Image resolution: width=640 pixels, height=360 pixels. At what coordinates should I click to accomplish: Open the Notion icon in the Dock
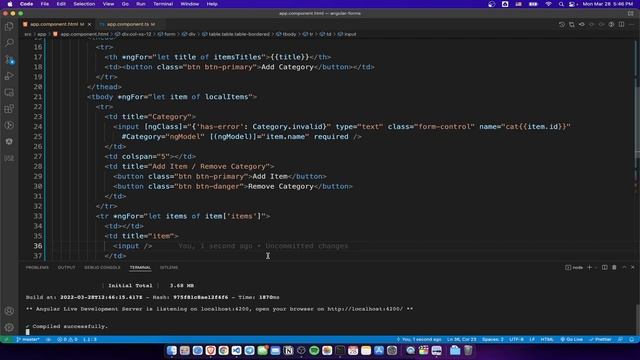288,350
